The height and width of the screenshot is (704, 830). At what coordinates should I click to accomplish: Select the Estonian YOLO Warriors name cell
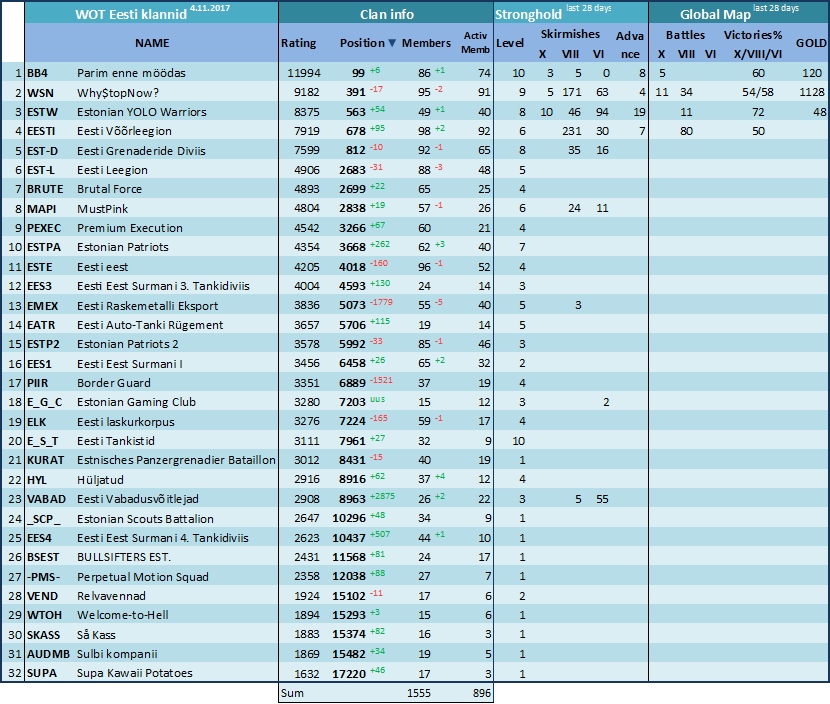pyautogui.click(x=142, y=112)
